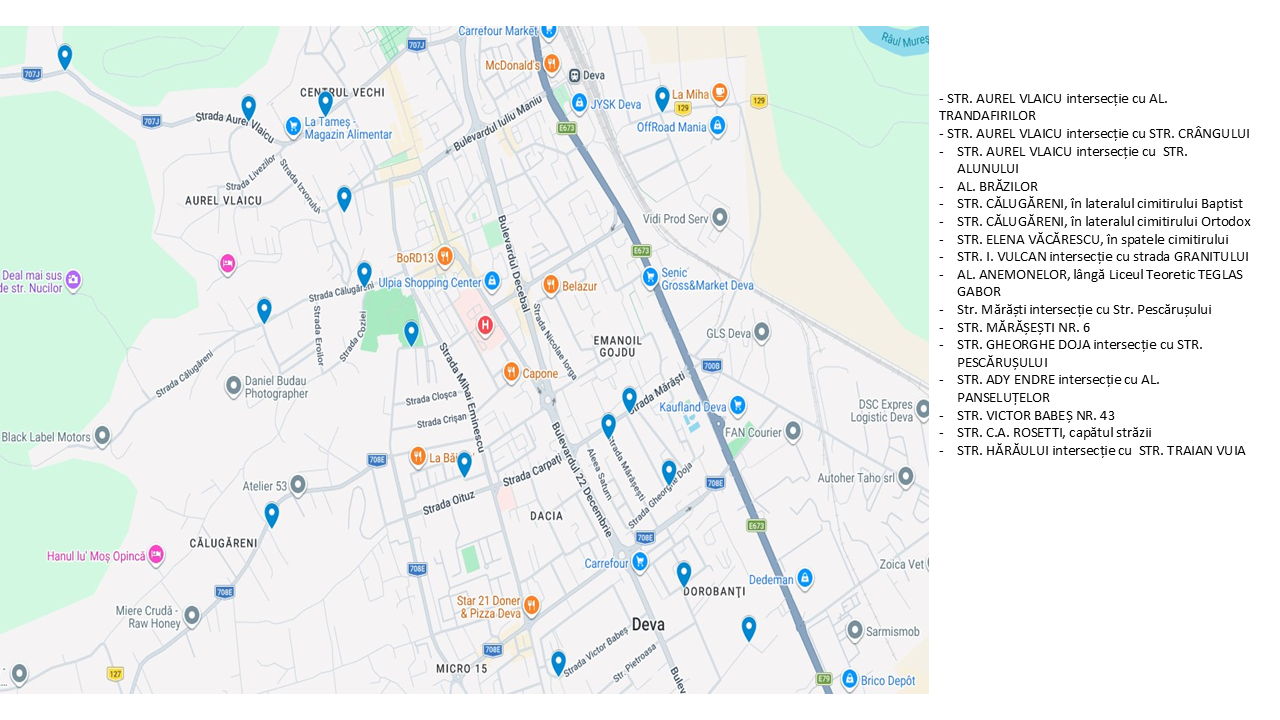Click the AL. BRĂZILOR list entry
Viewport: 1280px width, 720px height.
click(x=997, y=186)
